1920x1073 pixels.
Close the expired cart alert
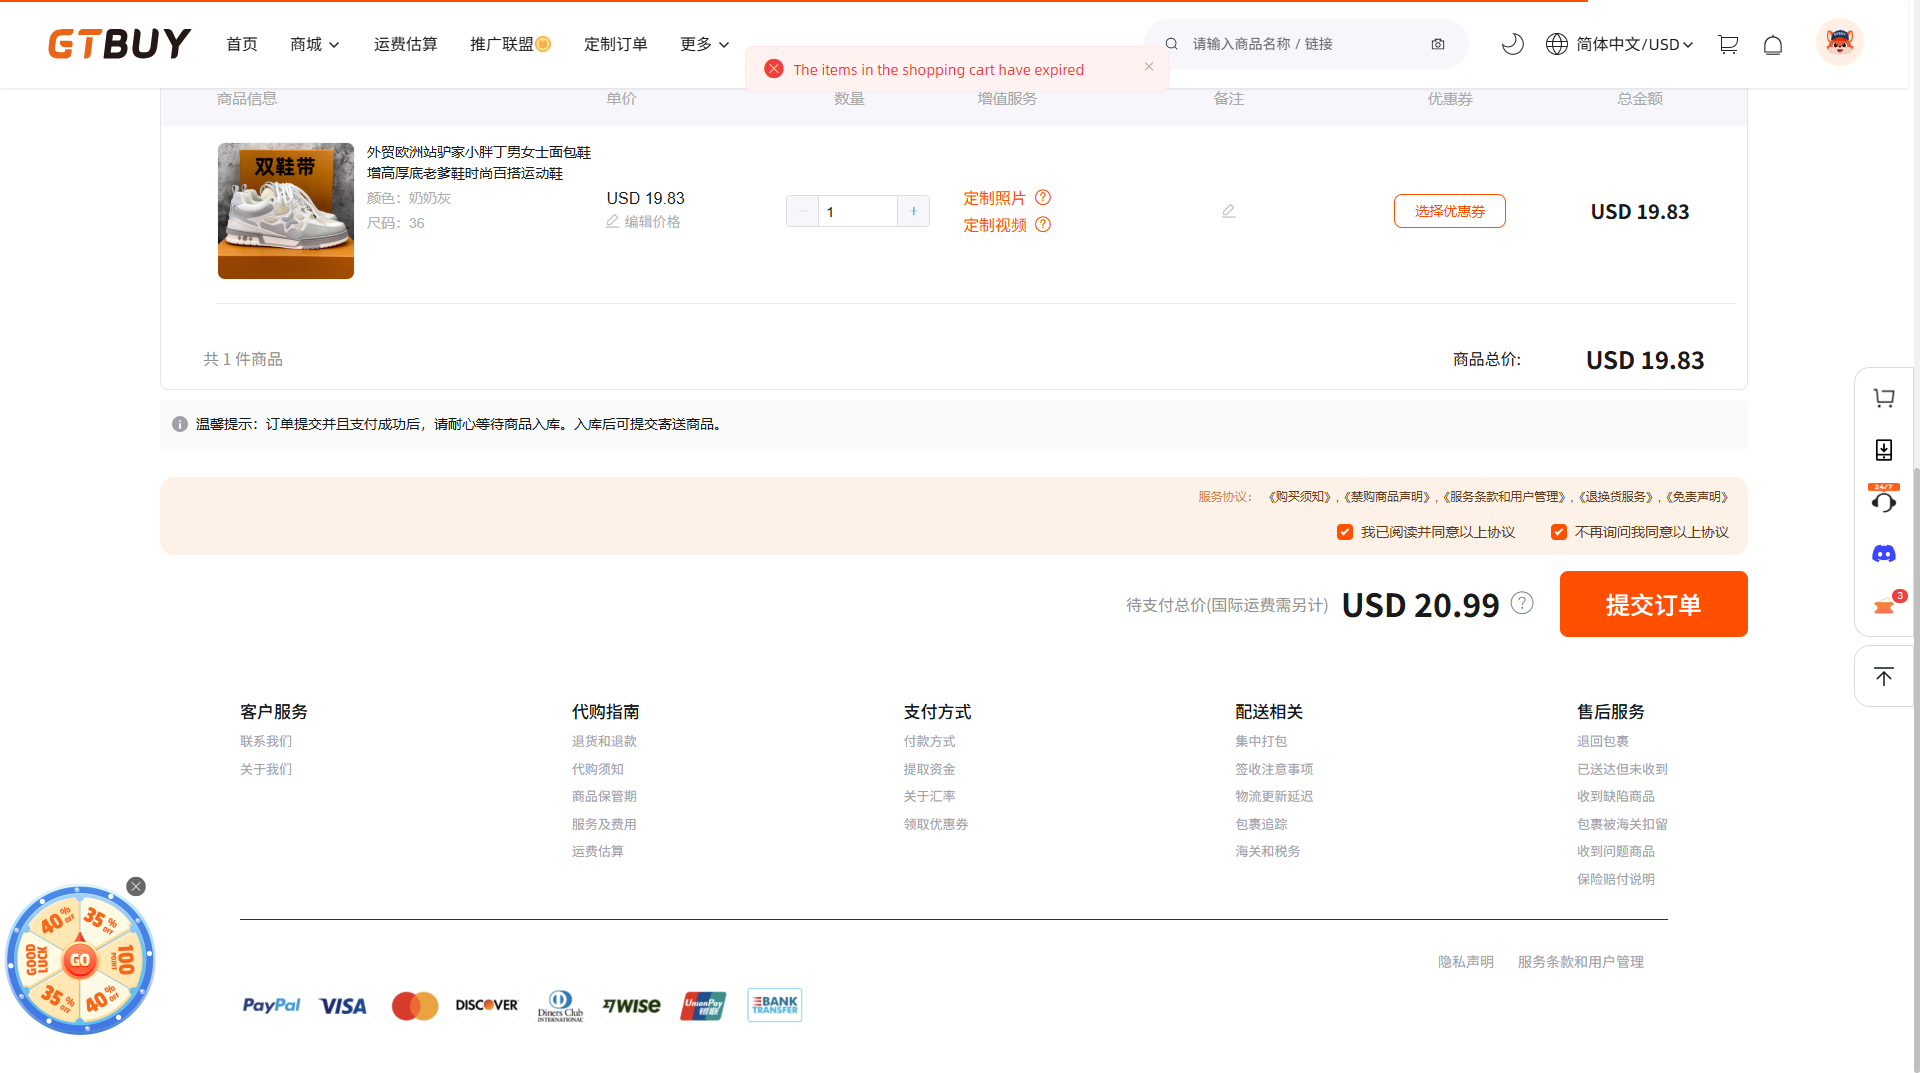1149,66
